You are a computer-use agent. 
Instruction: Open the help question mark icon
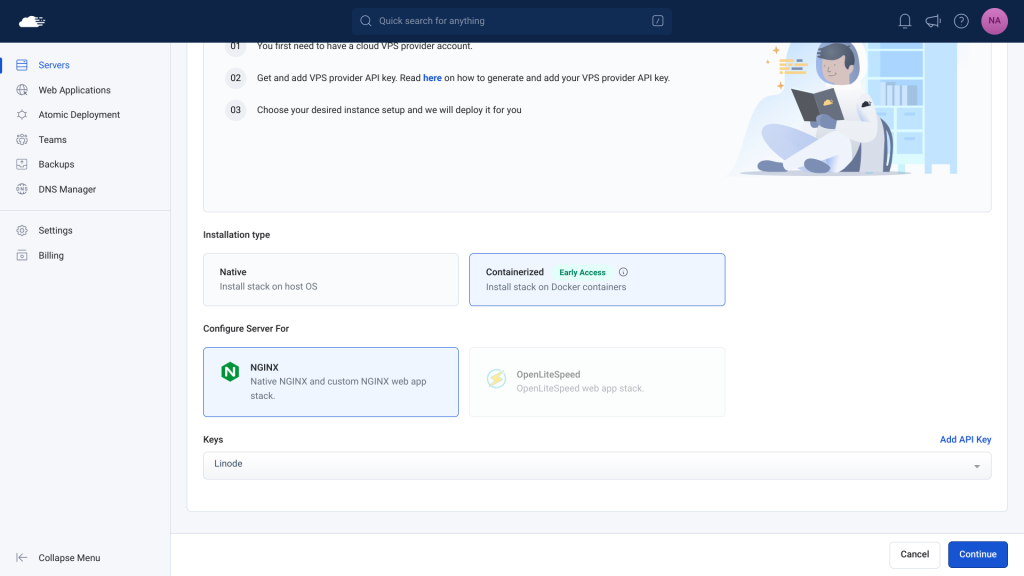pos(961,21)
